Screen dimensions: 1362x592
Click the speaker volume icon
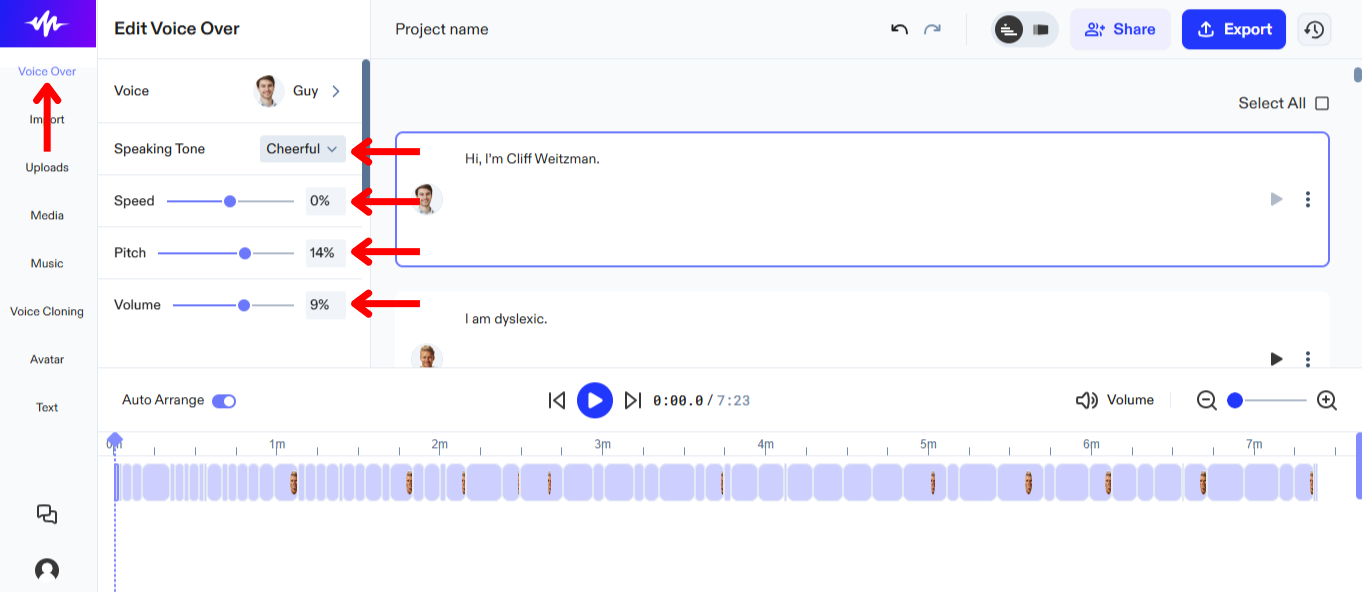1086,400
